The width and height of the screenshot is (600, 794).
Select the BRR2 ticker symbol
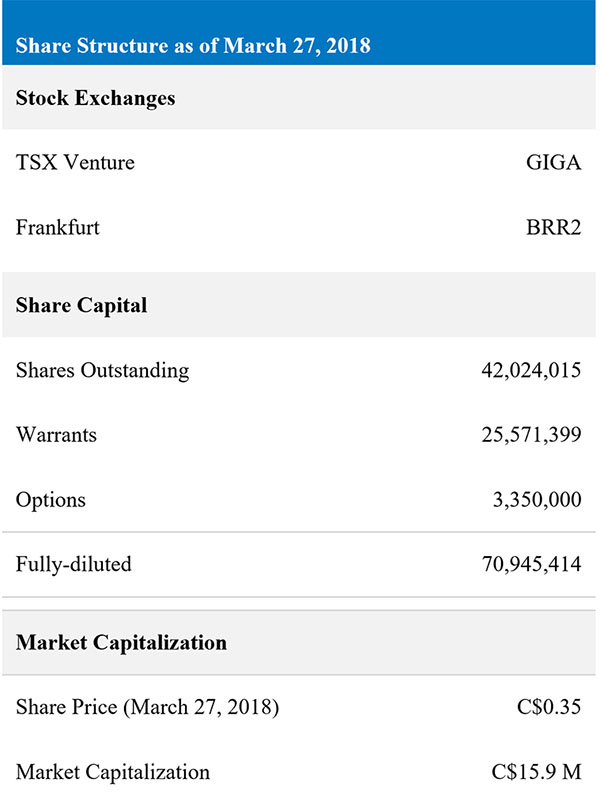pyautogui.click(x=553, y=227)
